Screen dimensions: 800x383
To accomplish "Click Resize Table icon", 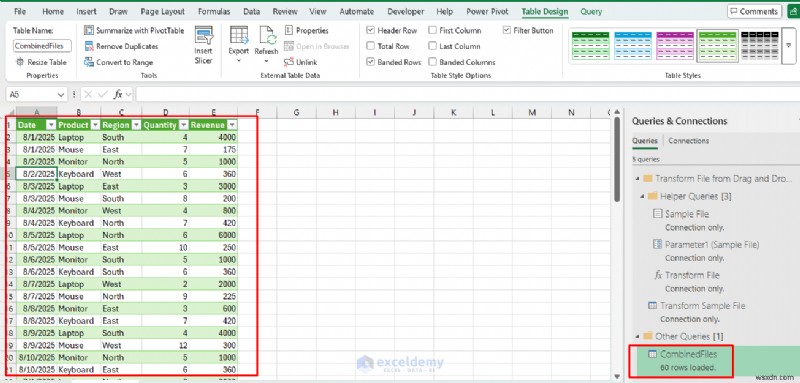I will point(20,62).
